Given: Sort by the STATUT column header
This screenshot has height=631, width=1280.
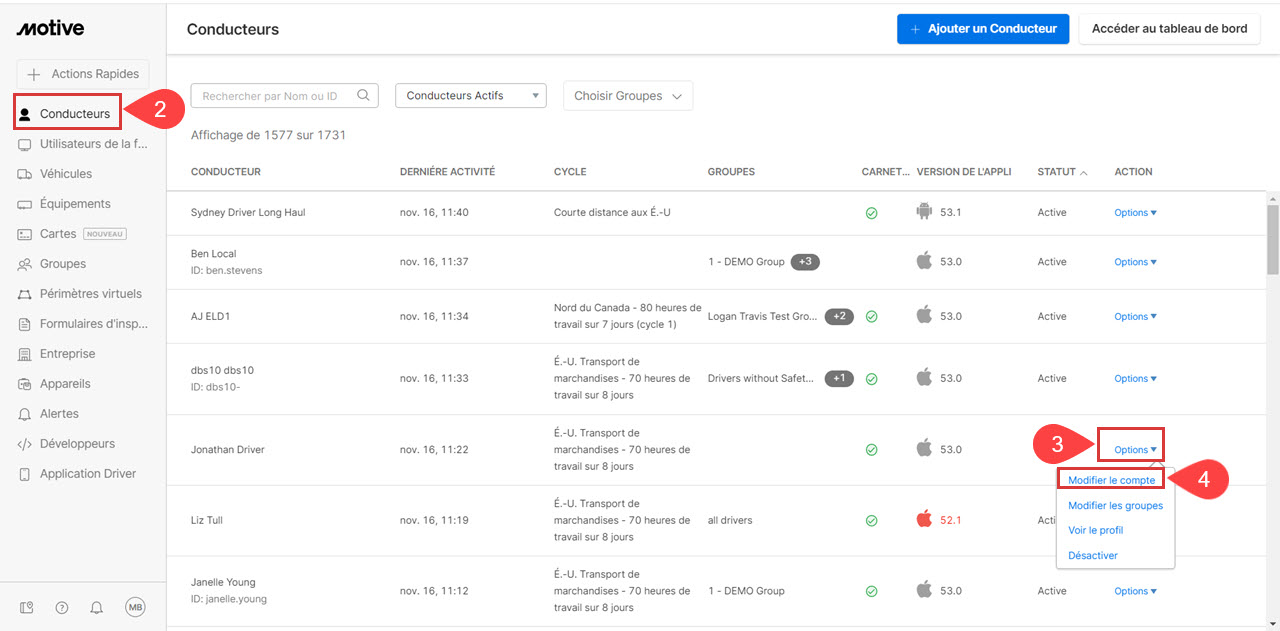Looking at the screenshot, I should (1063, 172).
